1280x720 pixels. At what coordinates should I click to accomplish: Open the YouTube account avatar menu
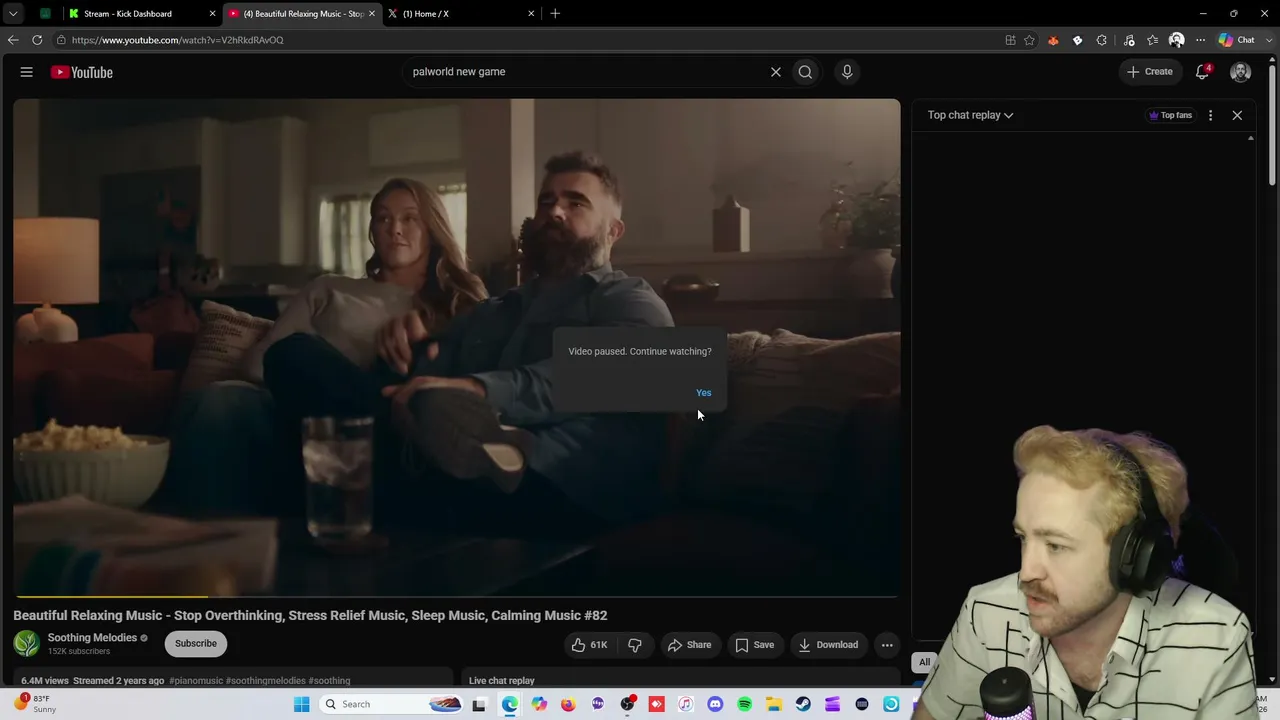pyautogui.click(x=1240, y=72)
